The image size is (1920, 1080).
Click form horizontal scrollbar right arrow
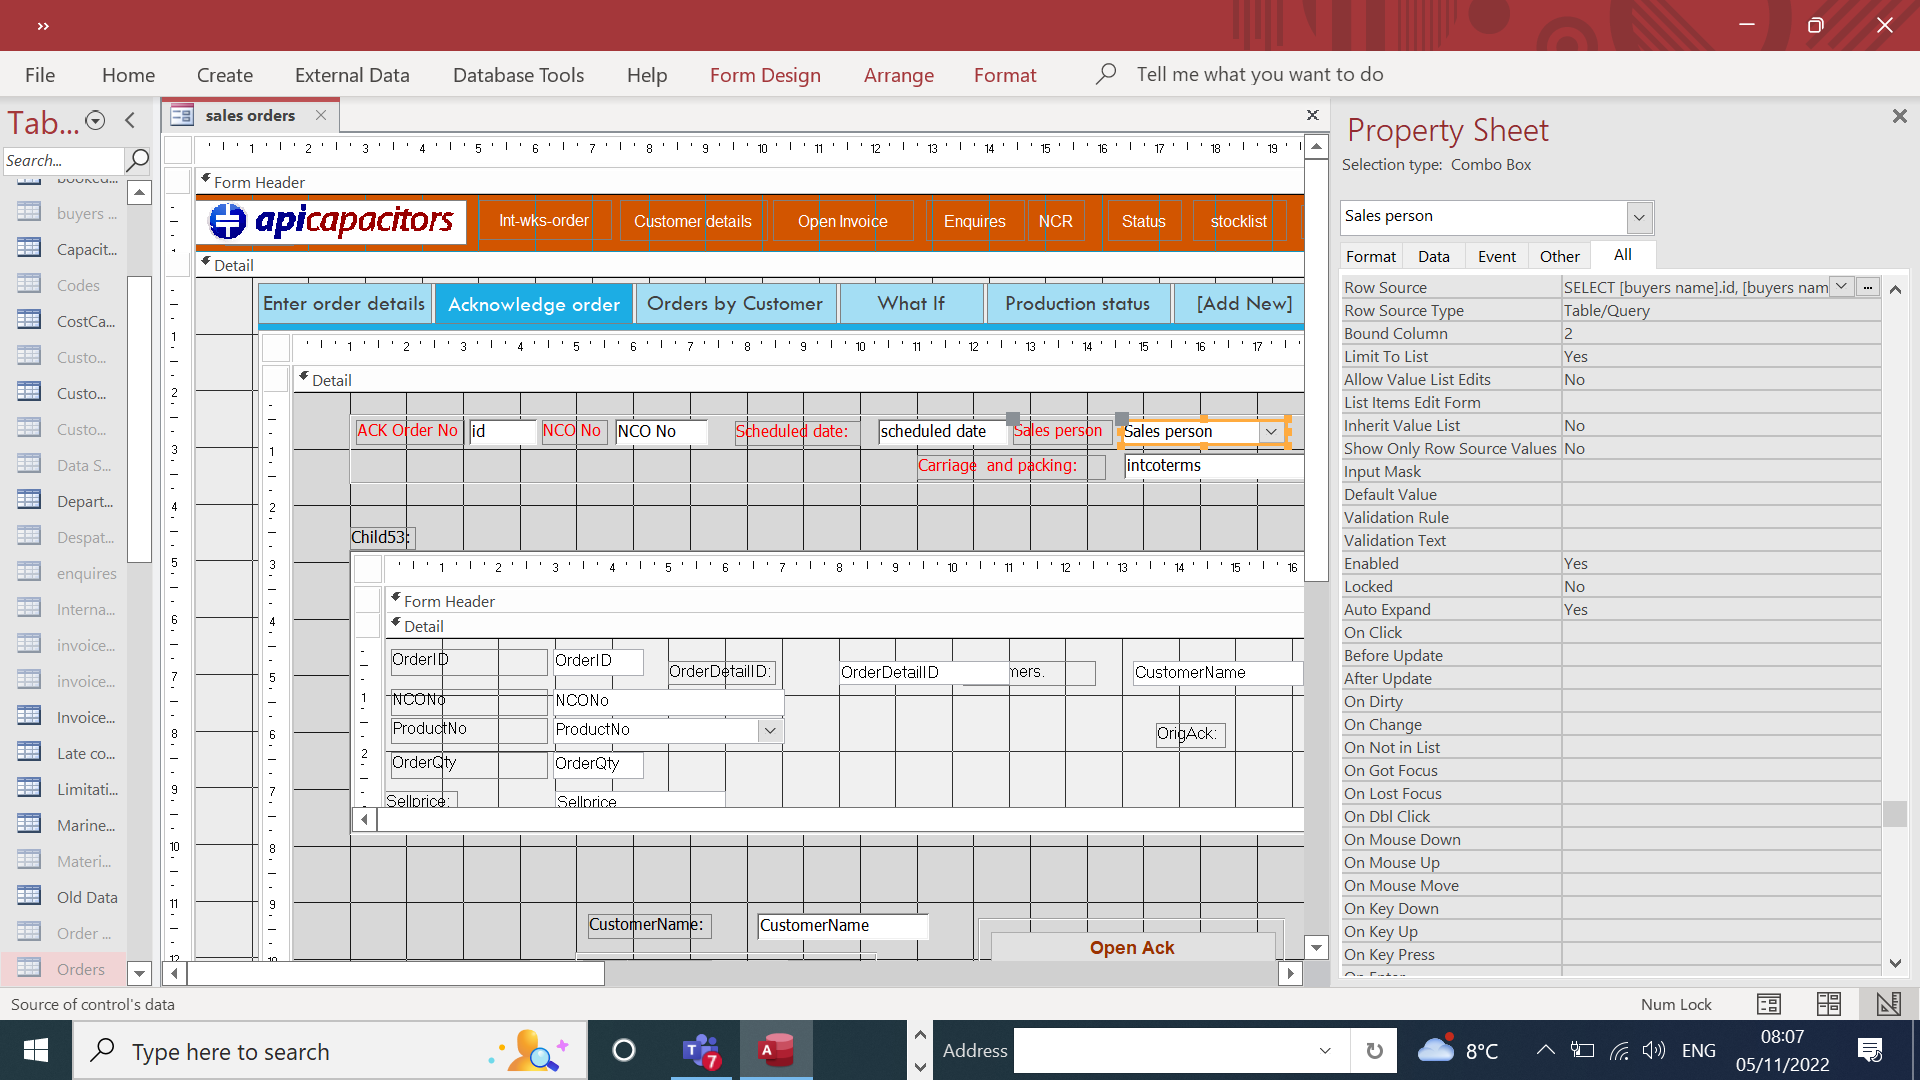1290,973
